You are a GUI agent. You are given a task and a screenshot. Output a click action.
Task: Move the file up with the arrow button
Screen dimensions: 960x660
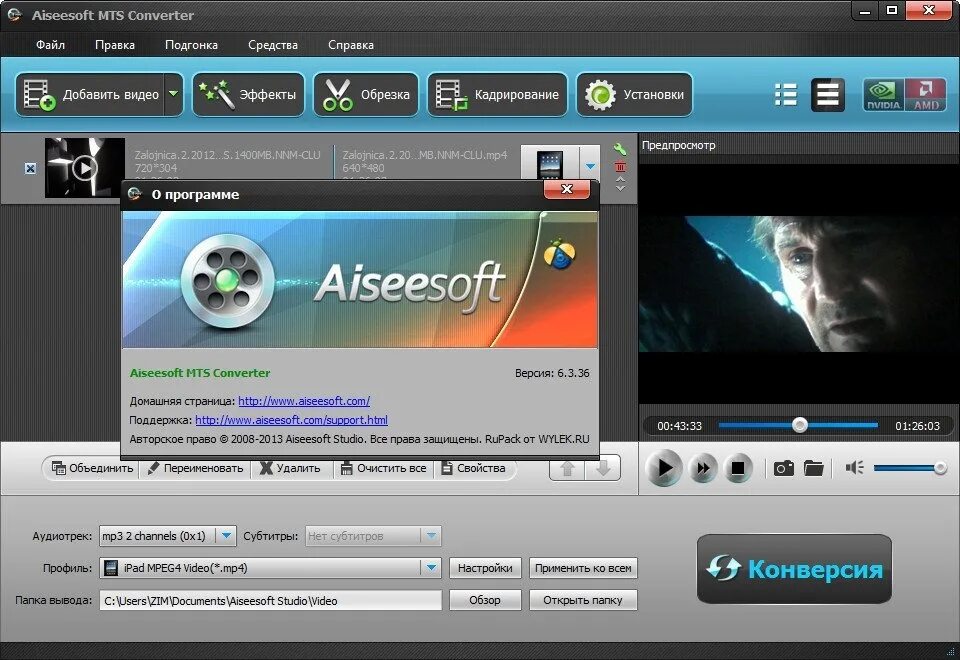568,468
